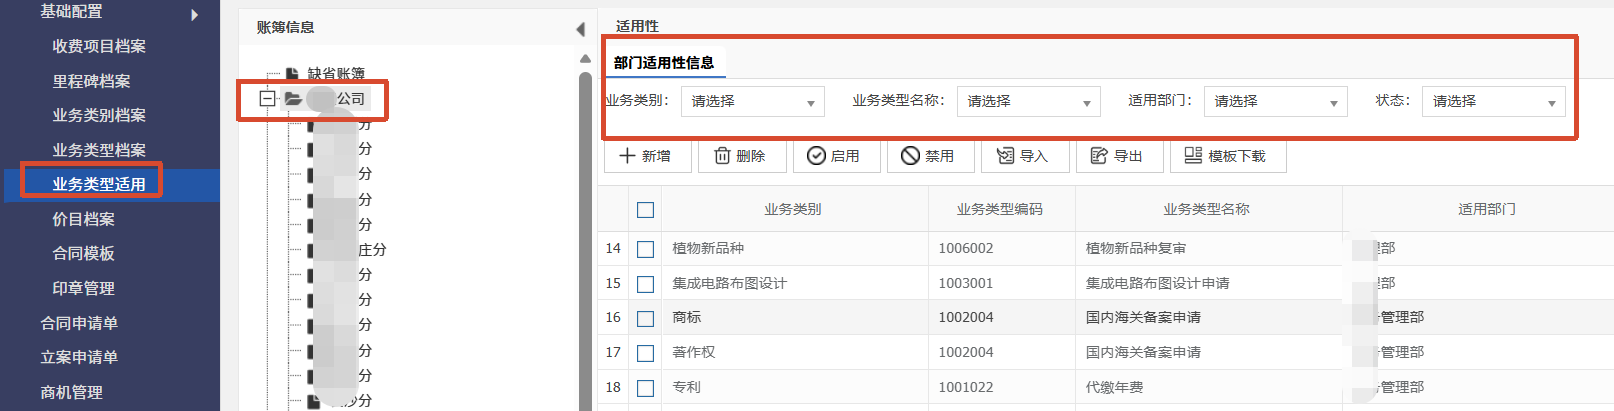
Task: Check the row 17 著作权 checkbox
Action: click(x=645, y=353)
